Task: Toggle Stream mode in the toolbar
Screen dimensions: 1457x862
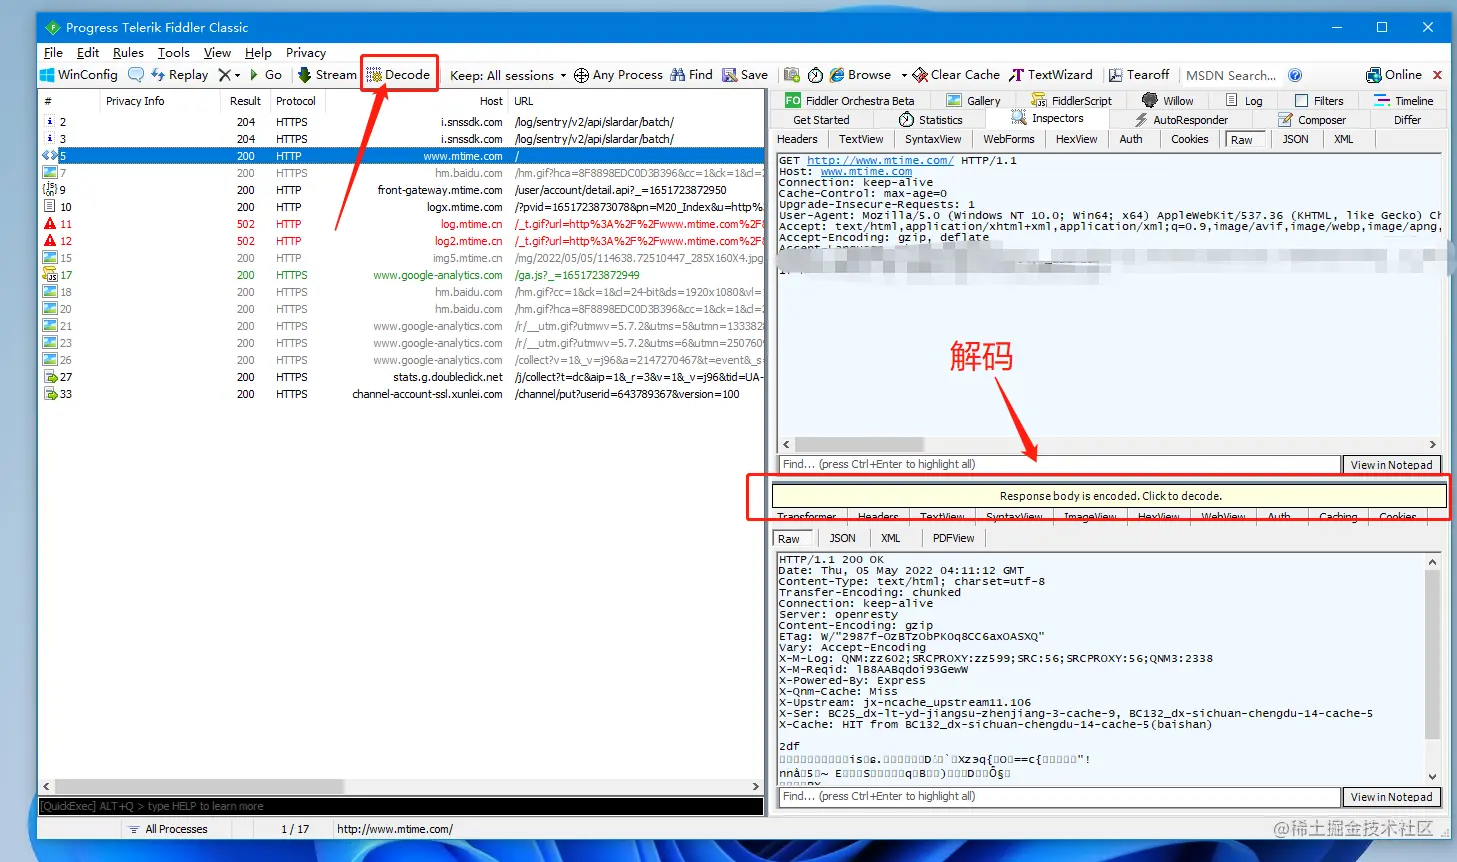Action: coord(327,75)
